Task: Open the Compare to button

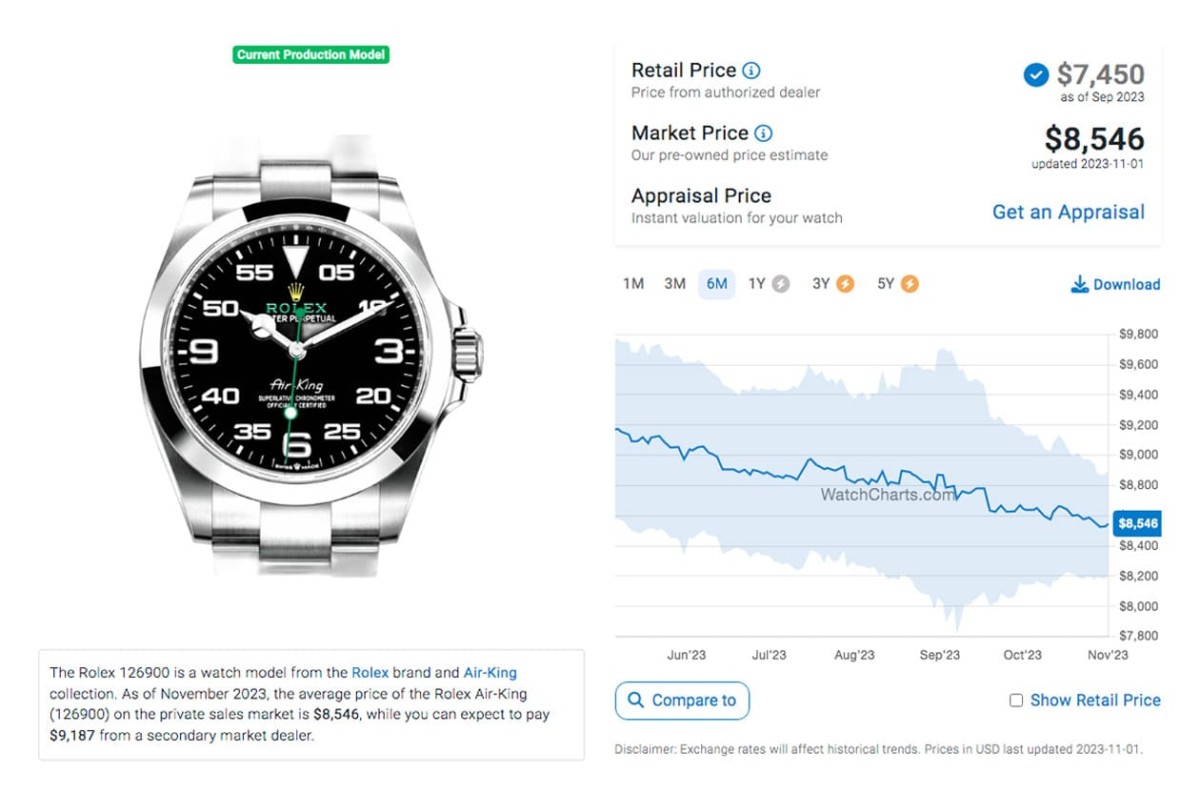Action: (682, 700)
